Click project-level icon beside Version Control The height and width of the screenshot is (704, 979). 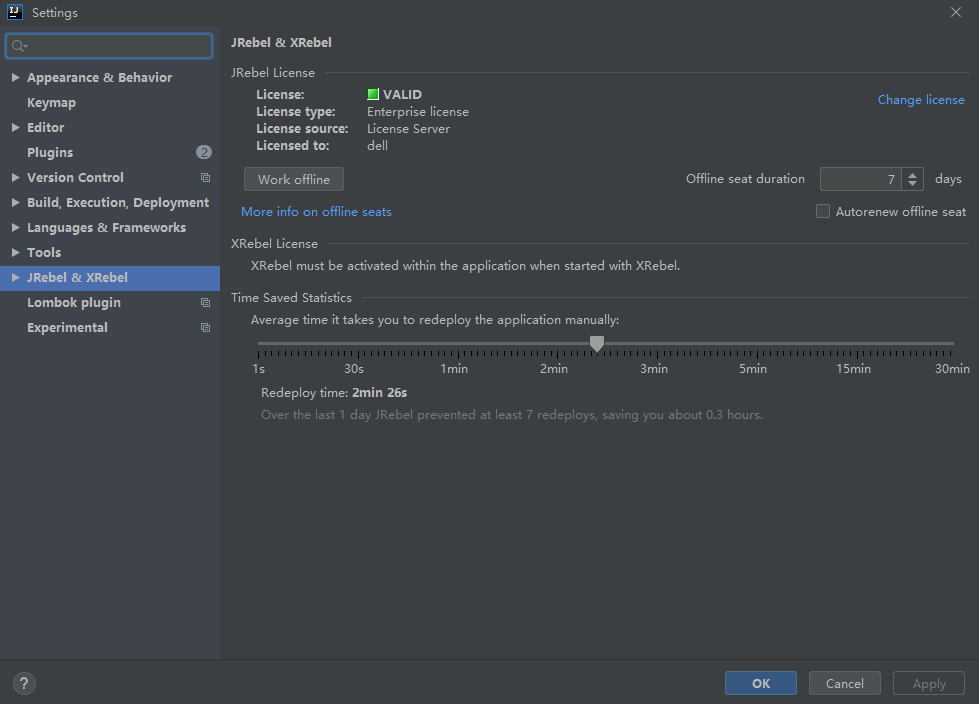pyautogui.click(x=205, y=177)
